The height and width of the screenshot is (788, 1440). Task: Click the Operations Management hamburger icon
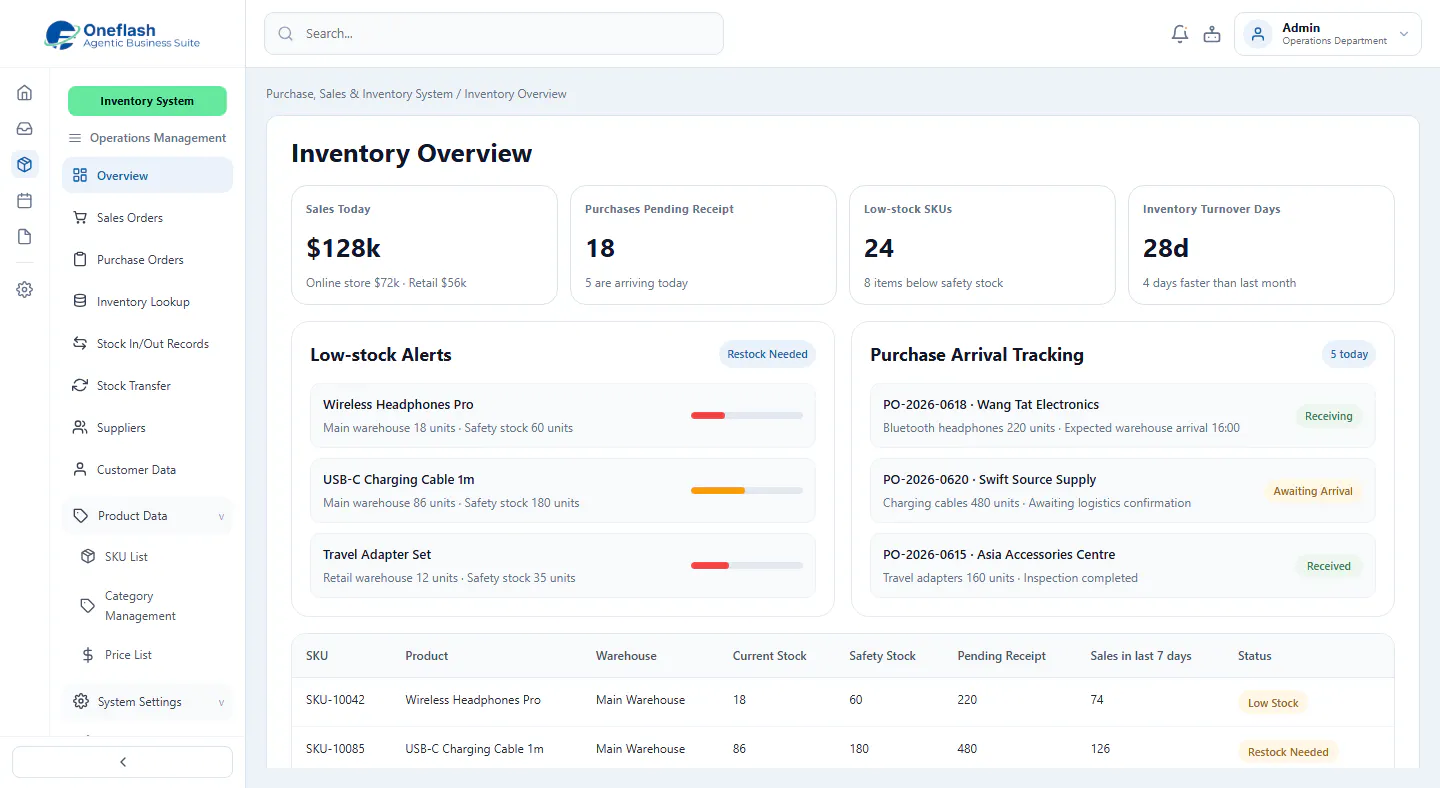(75, 138)
